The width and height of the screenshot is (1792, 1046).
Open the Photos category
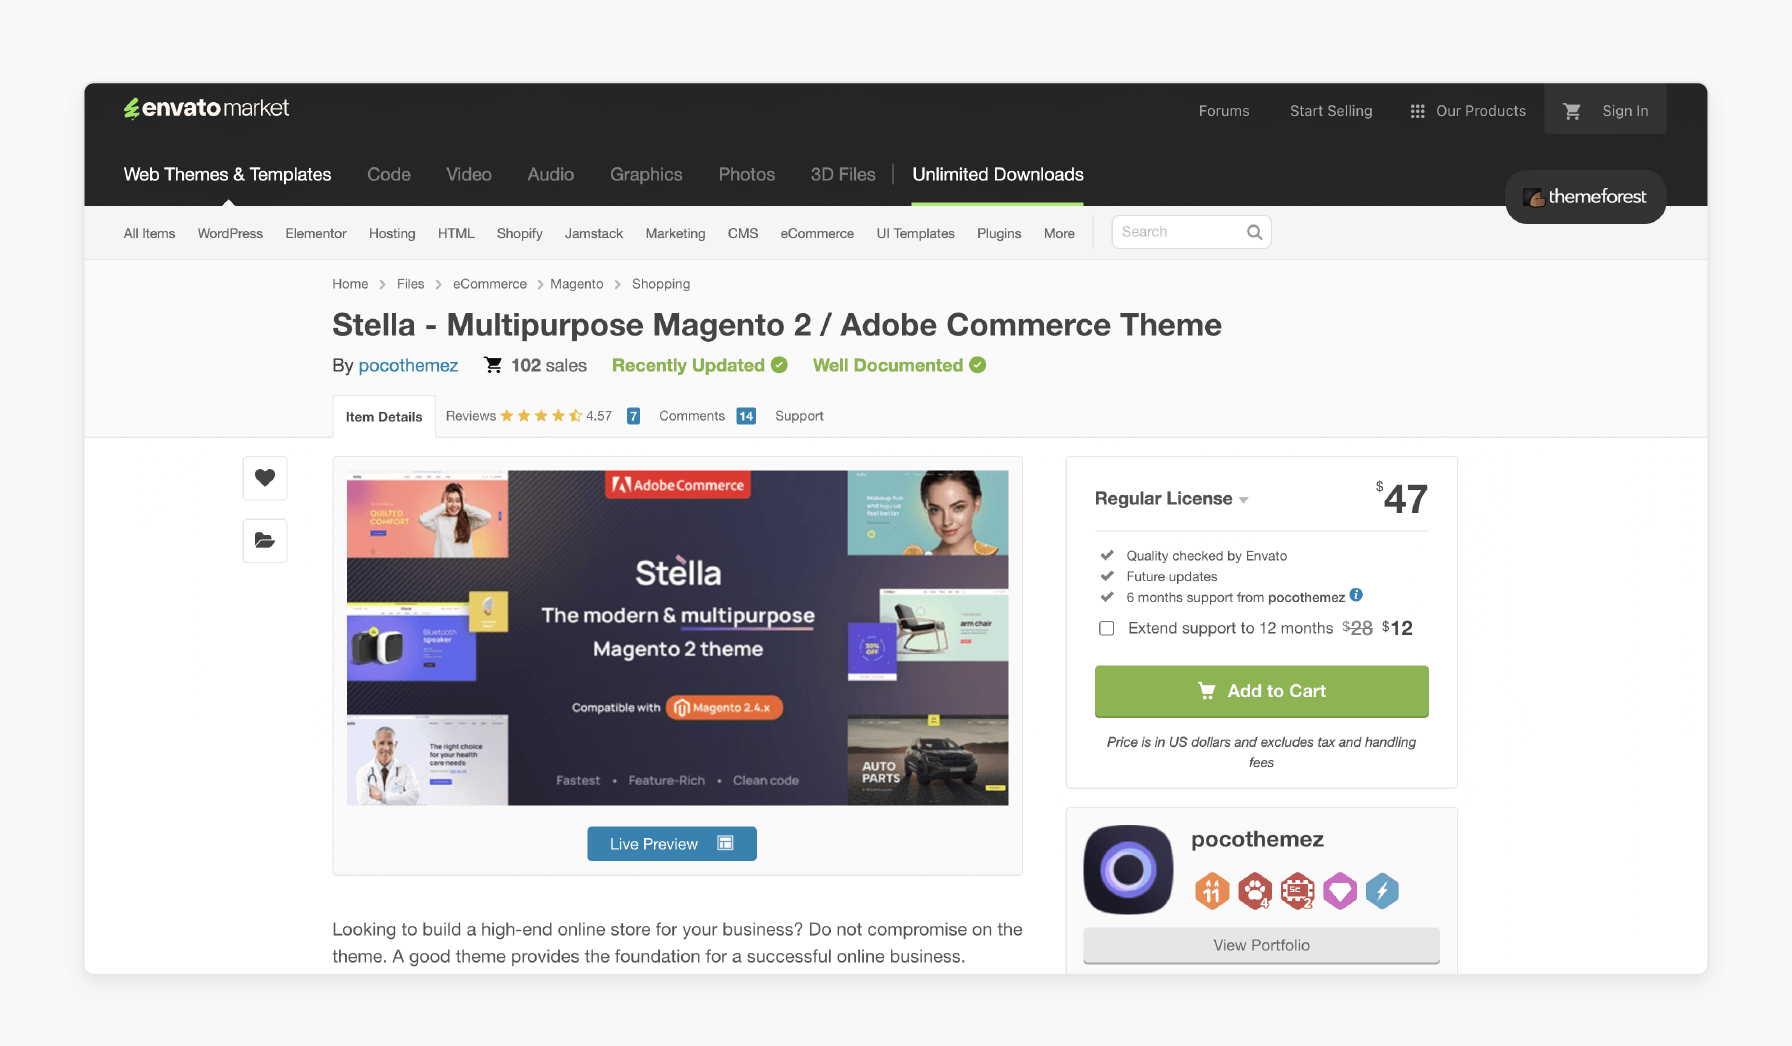(747, 174)
